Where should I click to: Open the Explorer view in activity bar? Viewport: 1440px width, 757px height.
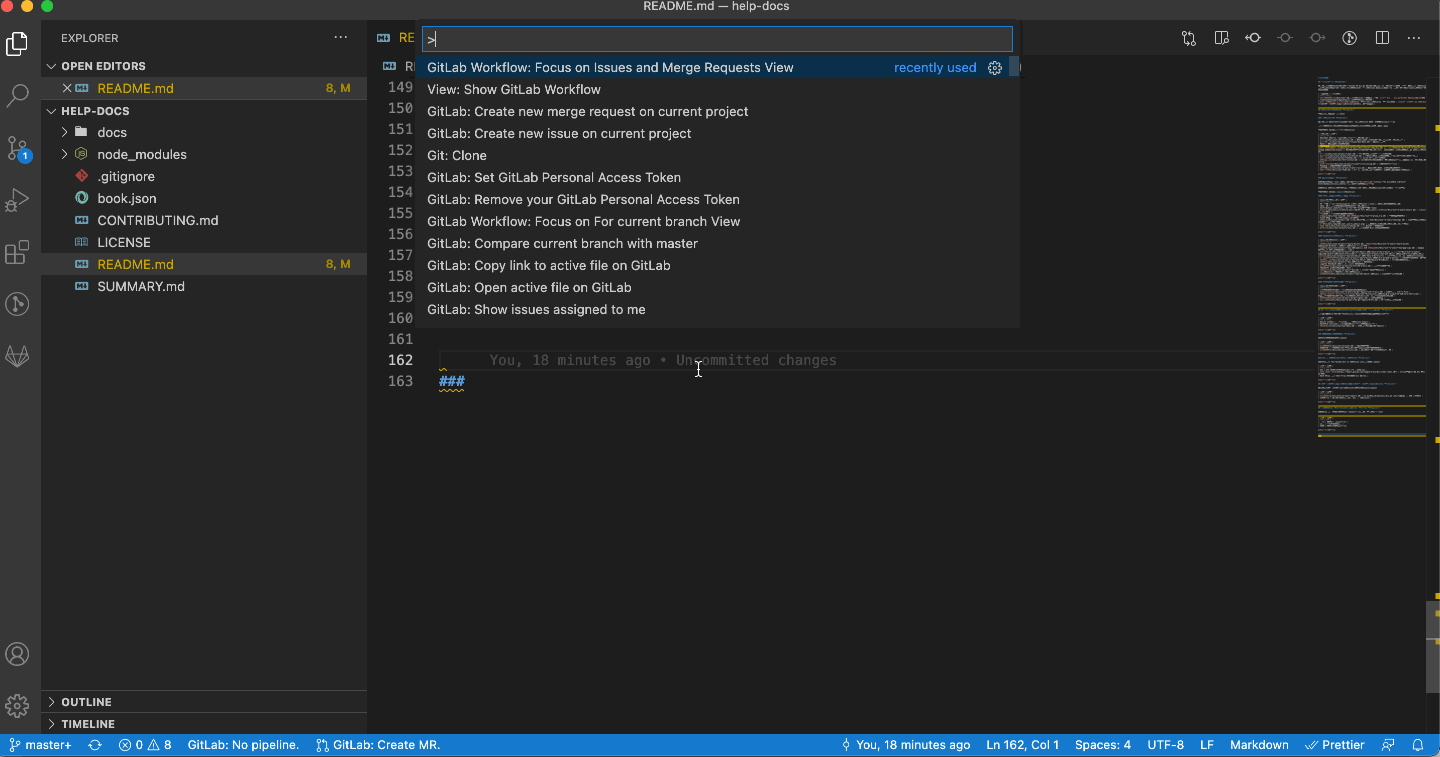17,44
